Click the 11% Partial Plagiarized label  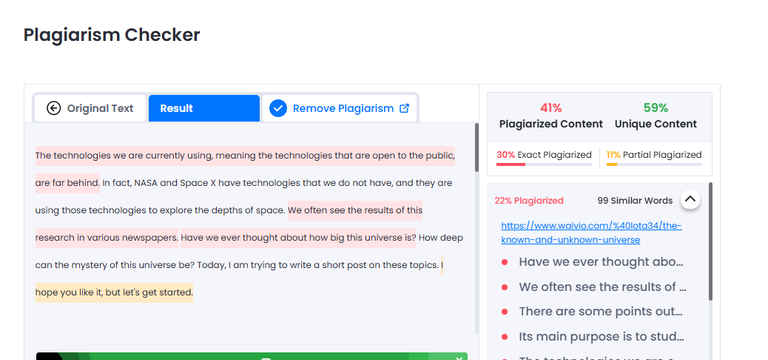coord(654,155)
